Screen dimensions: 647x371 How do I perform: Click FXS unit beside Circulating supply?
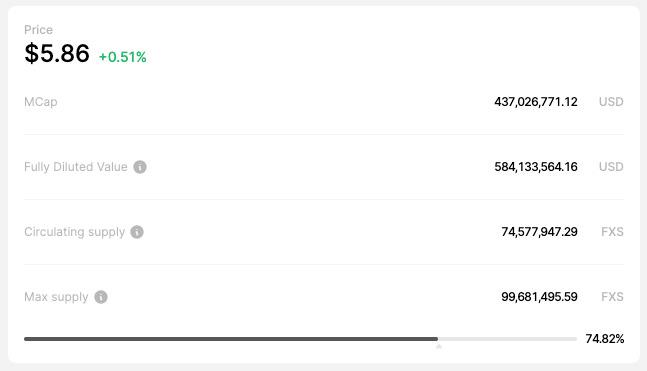(612, 232)
